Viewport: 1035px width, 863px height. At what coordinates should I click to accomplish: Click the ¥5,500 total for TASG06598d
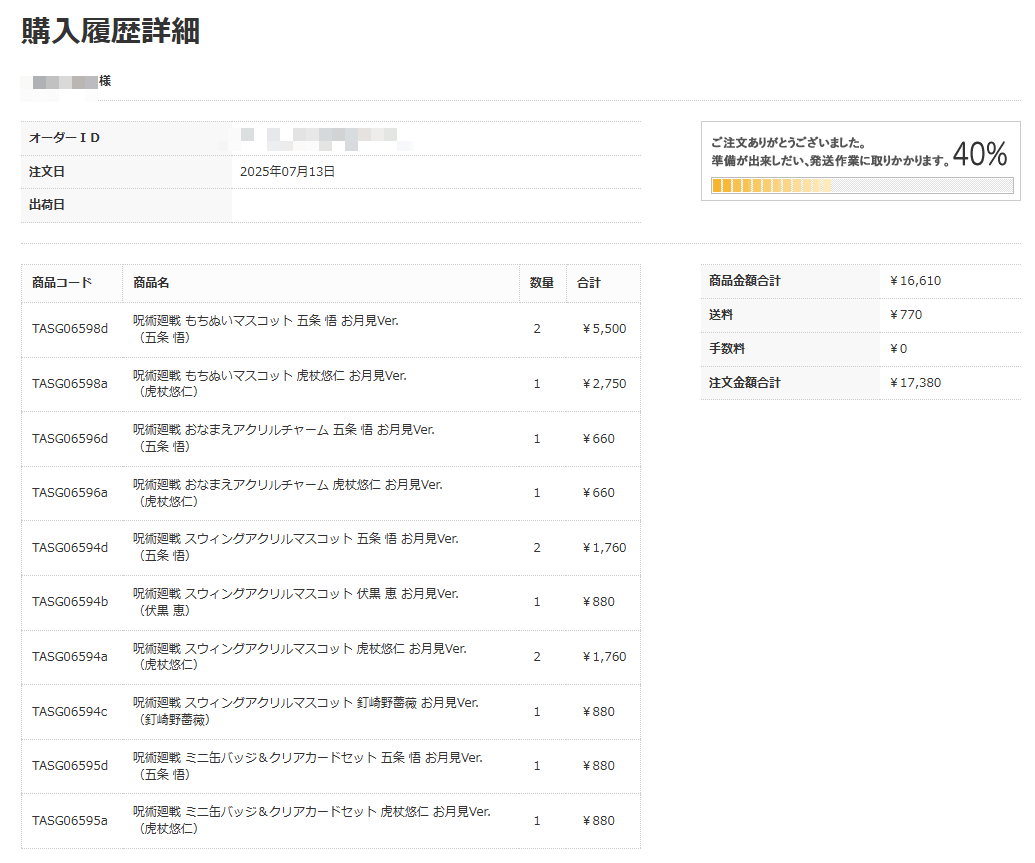(604, 329)
